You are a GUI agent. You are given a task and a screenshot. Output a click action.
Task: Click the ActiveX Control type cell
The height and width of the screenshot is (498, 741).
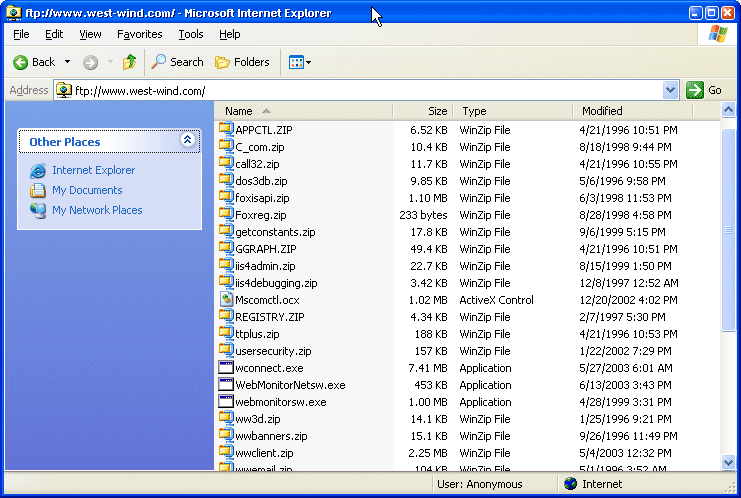pos(496,300)
